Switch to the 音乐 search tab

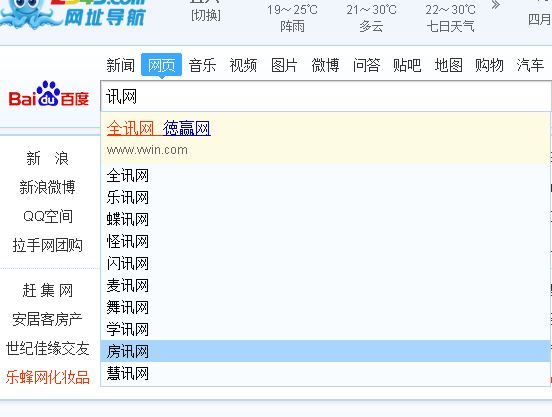tap(202, 65)
